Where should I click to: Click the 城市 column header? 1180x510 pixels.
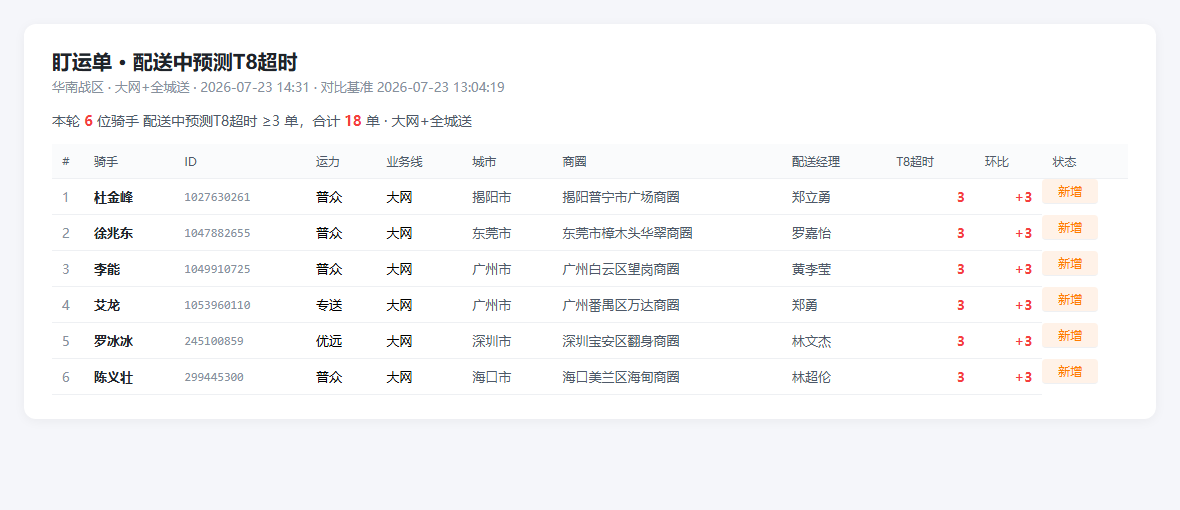point(484,162)
